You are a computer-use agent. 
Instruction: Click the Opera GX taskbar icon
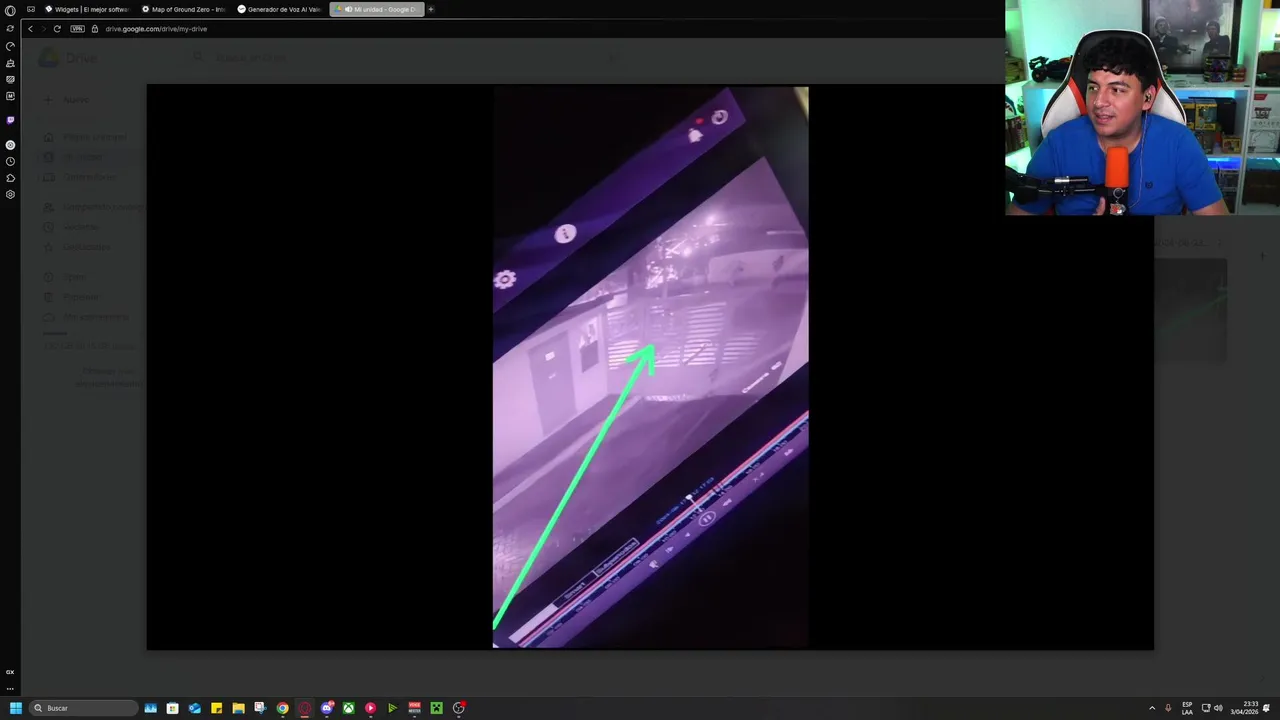click(304, 708)
